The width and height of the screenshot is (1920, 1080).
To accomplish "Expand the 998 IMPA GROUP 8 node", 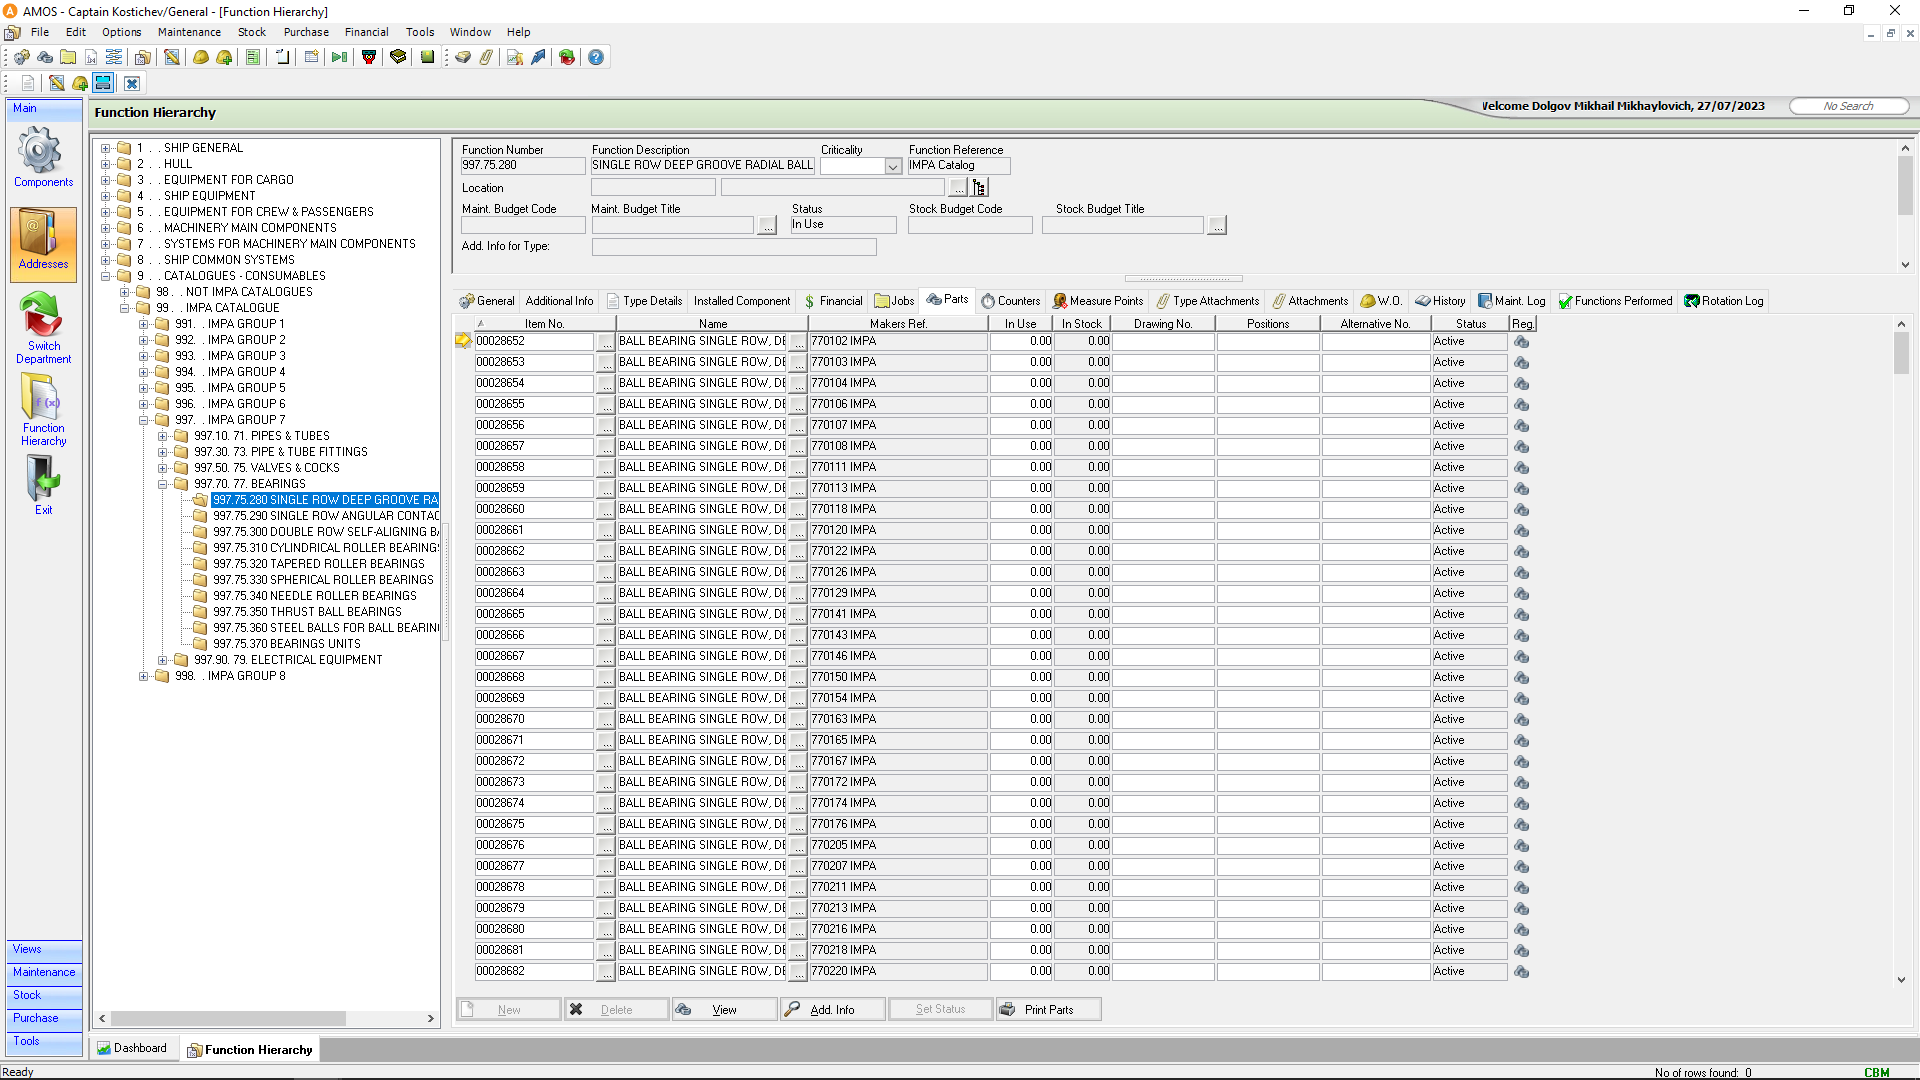I will (x=143, y=676).
